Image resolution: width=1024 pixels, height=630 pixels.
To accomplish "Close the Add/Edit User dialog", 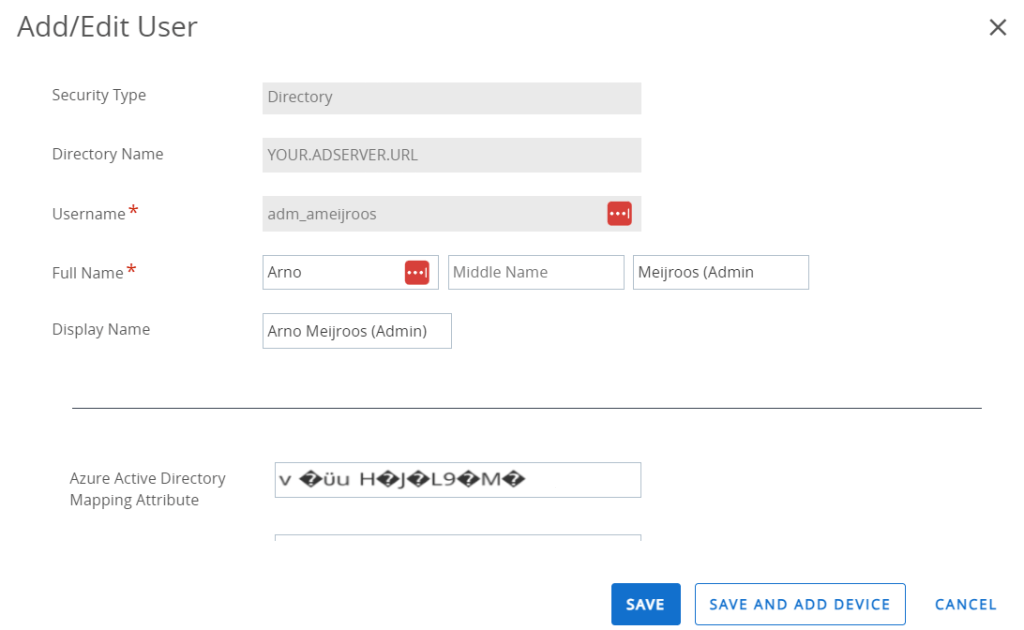I will coord(997,28).
